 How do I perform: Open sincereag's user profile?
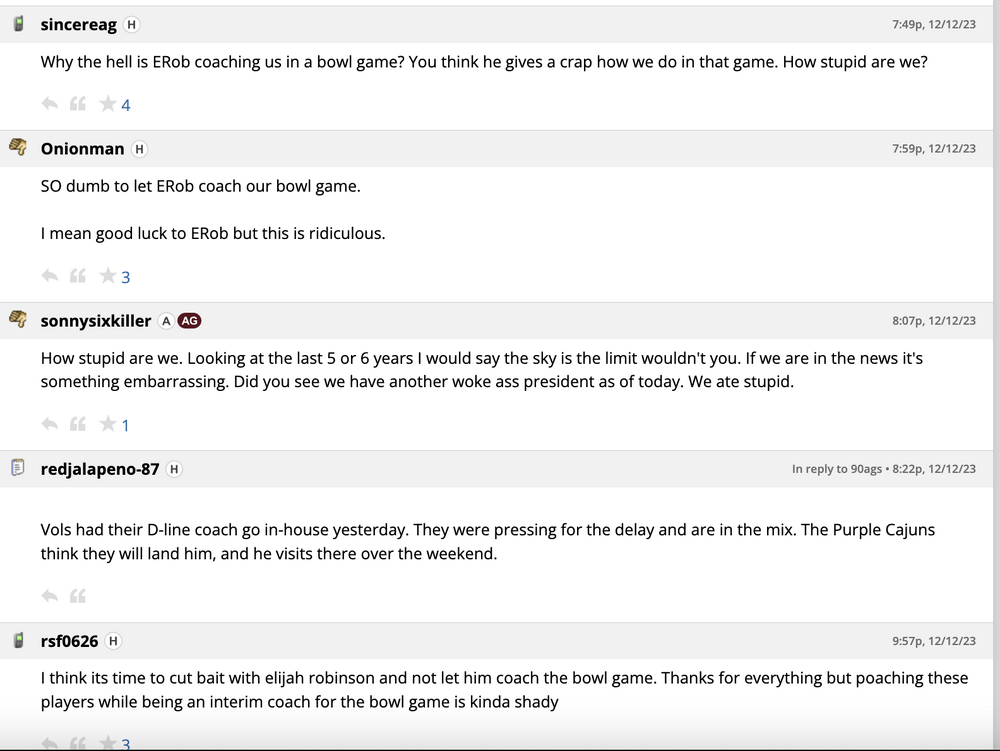(x=78, y=24)
